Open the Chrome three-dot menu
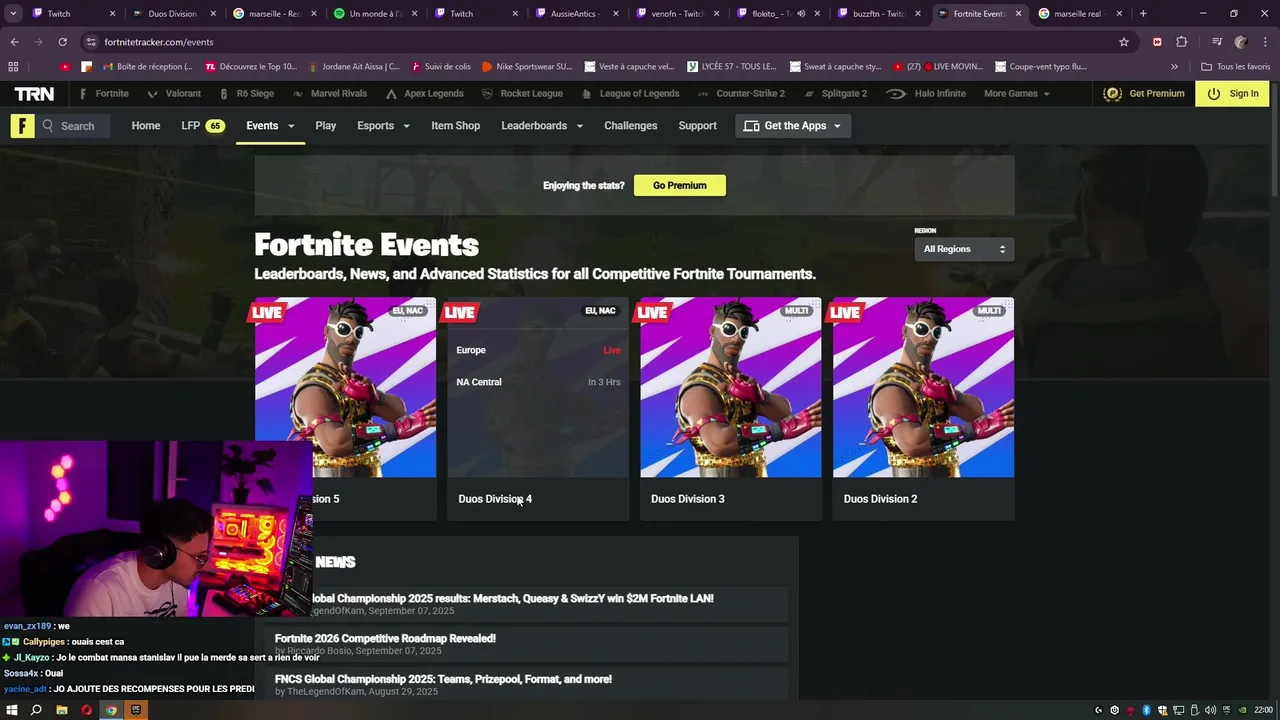The width and height of the screenshot is (1280, 720). click(x=1265, y=42)
